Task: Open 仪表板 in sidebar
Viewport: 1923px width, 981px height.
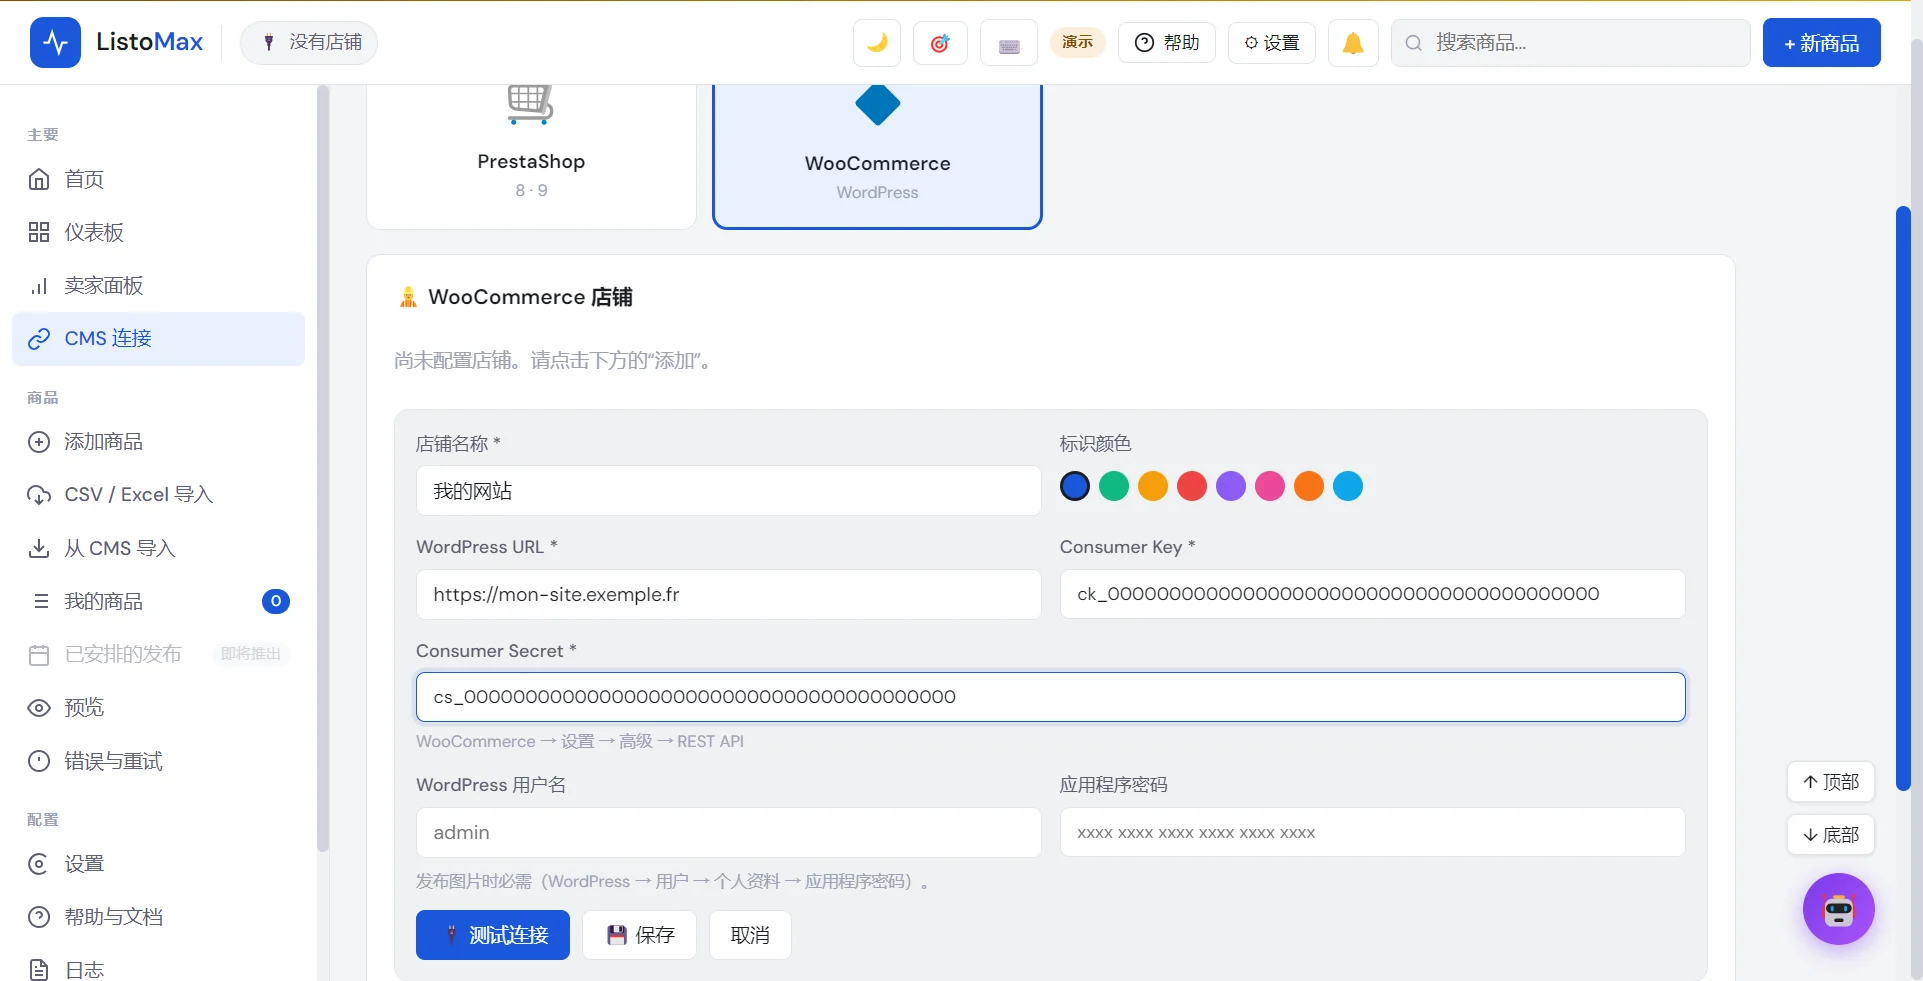Action: [x=158, y=232]
